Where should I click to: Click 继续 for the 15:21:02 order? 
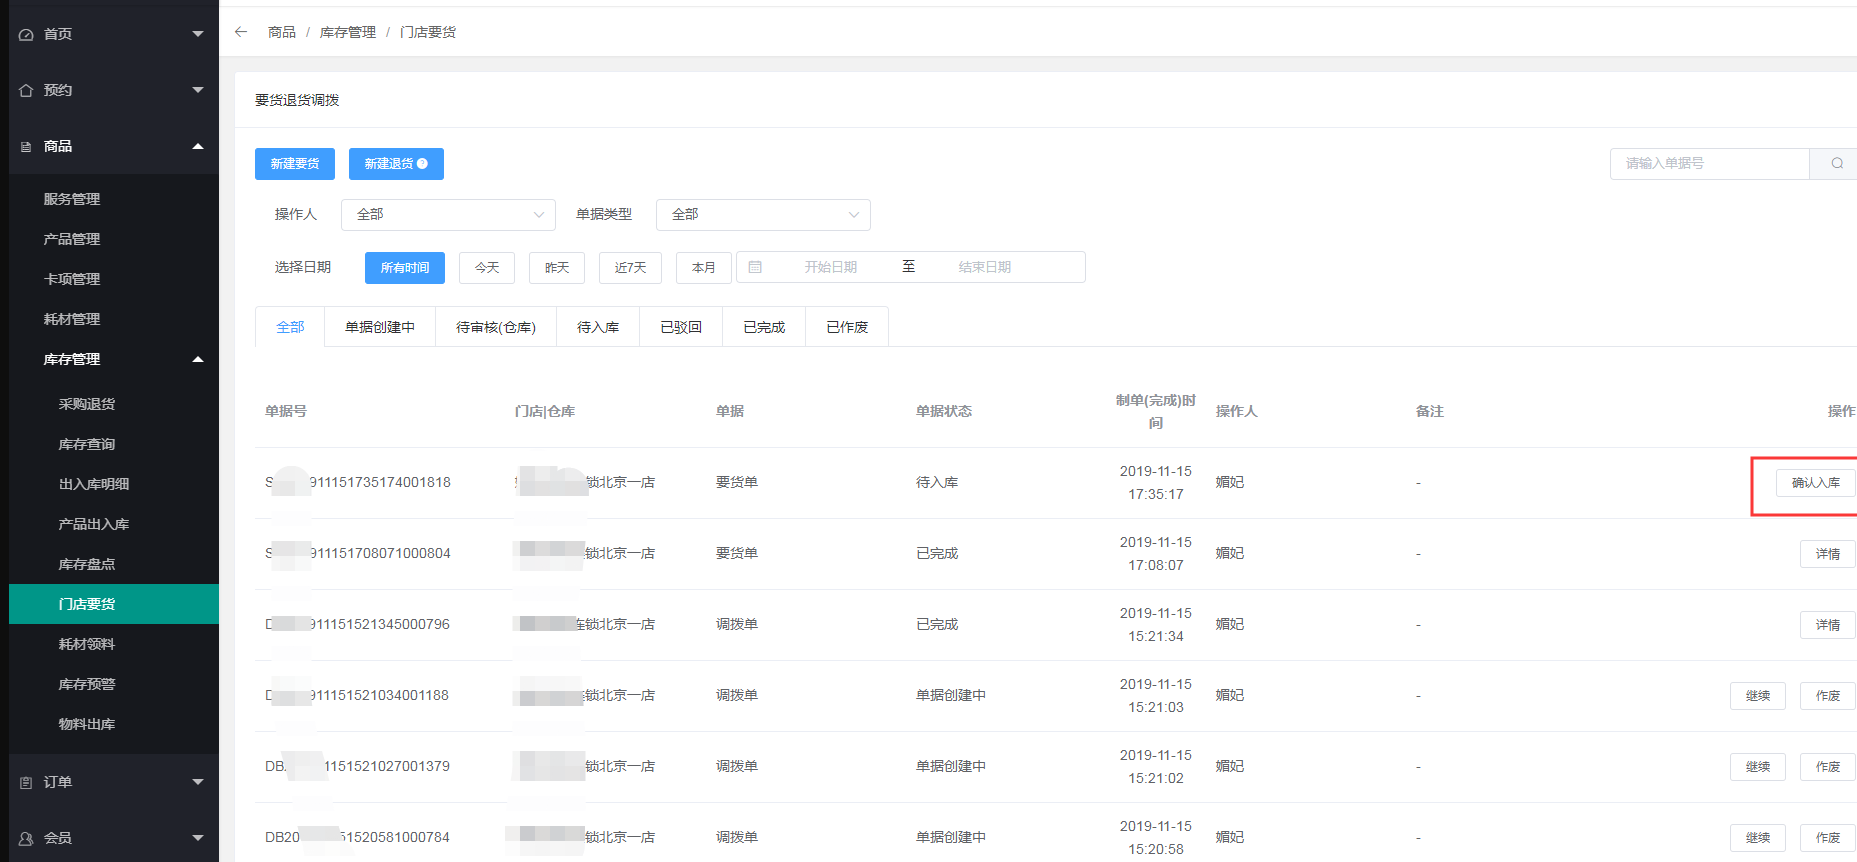pos(1758,767)
